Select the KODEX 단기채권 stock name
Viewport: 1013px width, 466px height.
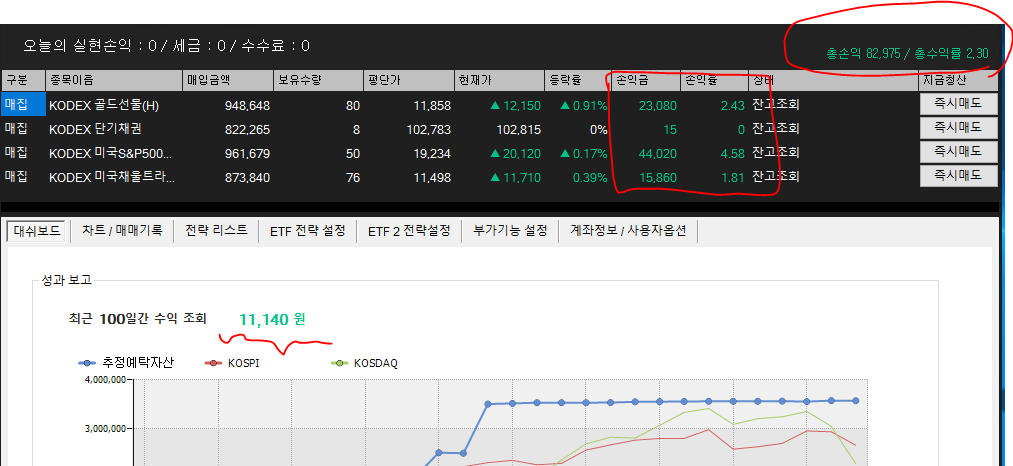tap(95, 129)
